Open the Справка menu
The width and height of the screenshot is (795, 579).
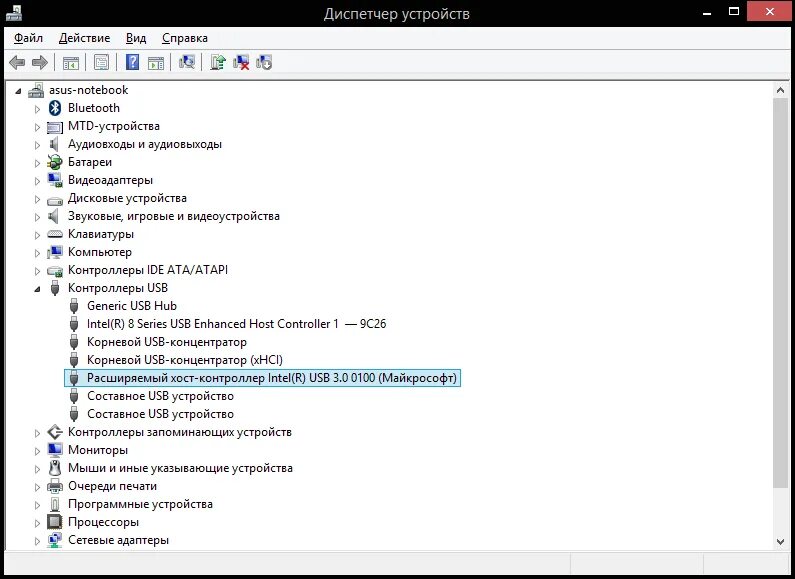[185, 38]
